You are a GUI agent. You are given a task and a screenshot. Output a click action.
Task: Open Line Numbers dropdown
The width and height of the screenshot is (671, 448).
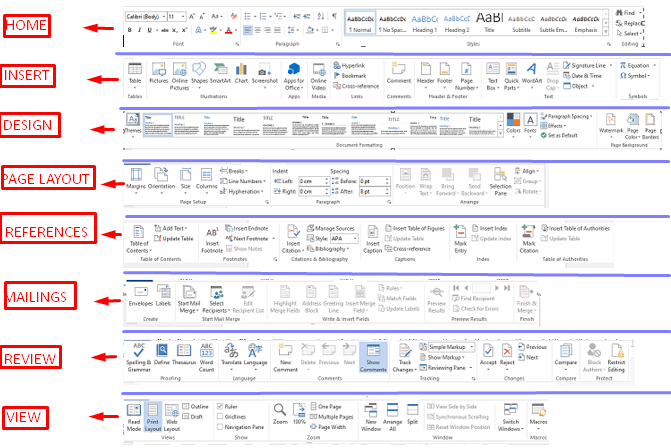click(243, 181)
